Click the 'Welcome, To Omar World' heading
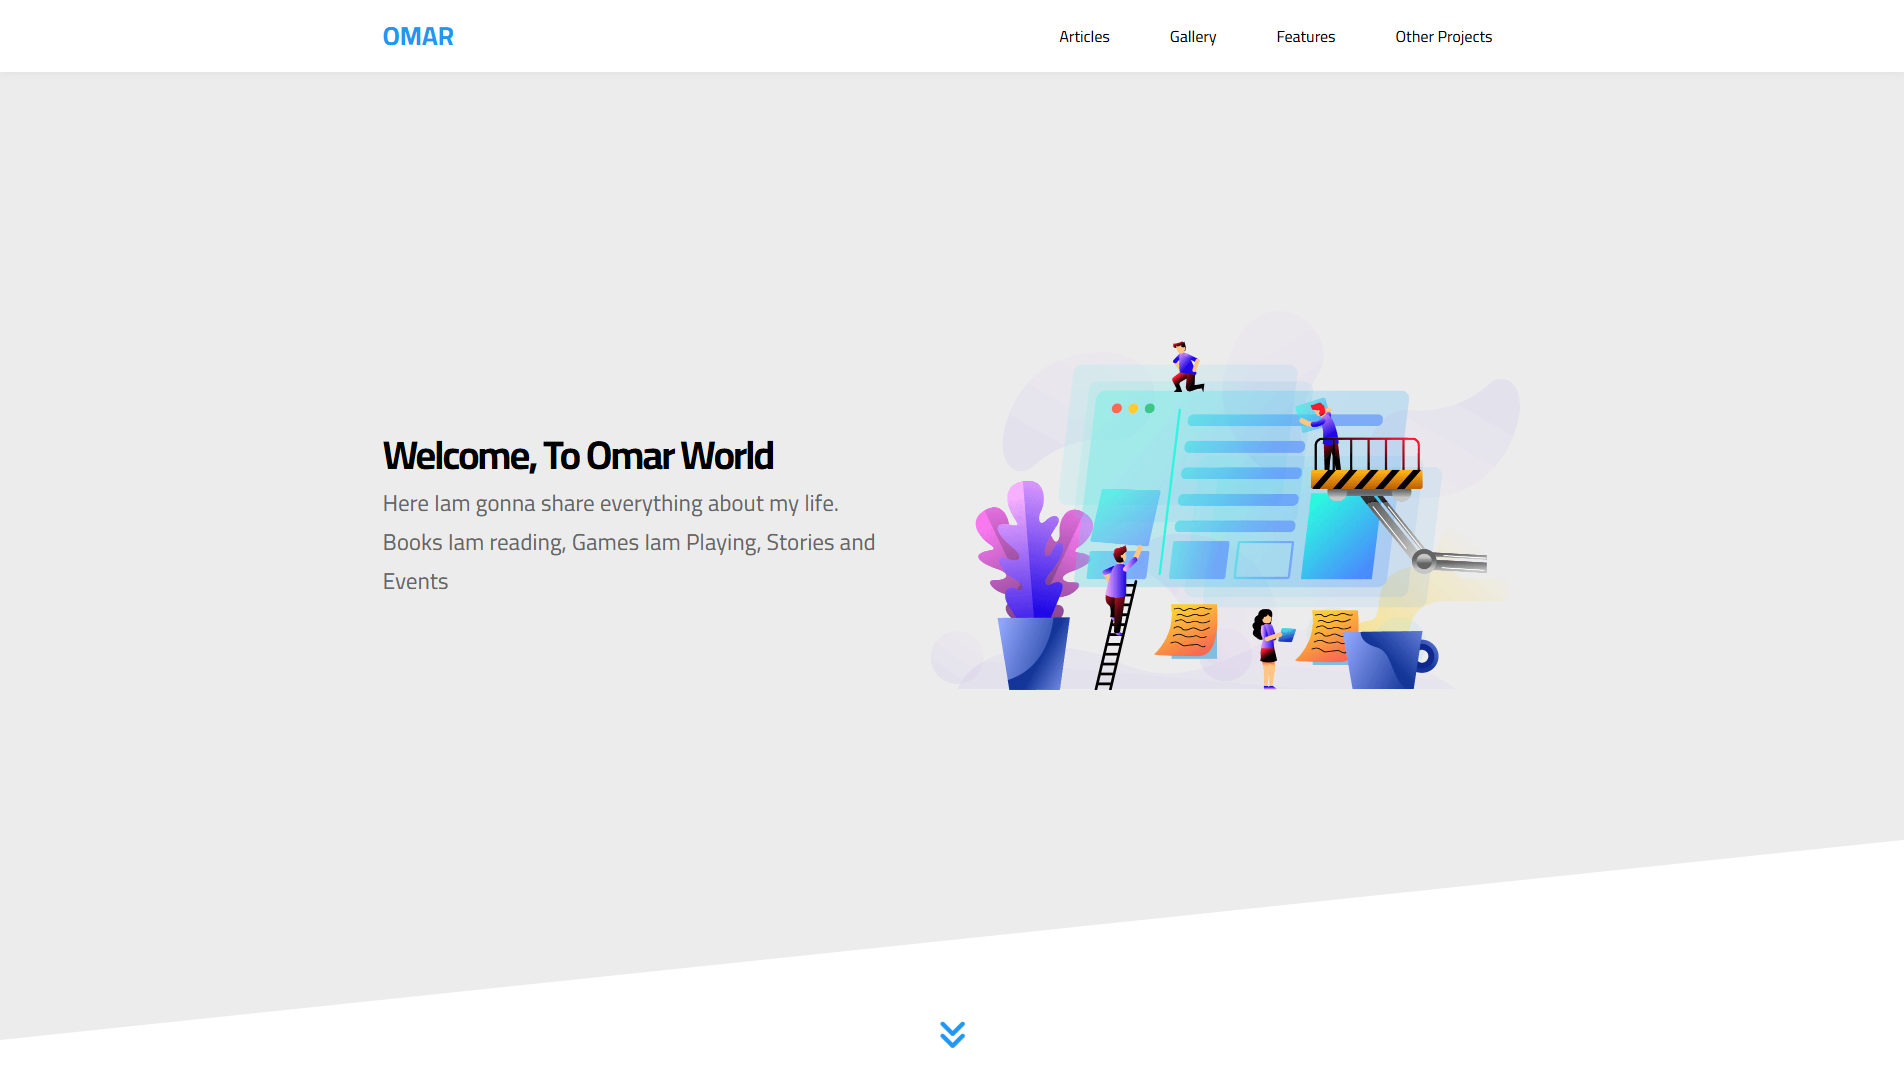Screen dimensions: 1904x1079 click(578, 456)
